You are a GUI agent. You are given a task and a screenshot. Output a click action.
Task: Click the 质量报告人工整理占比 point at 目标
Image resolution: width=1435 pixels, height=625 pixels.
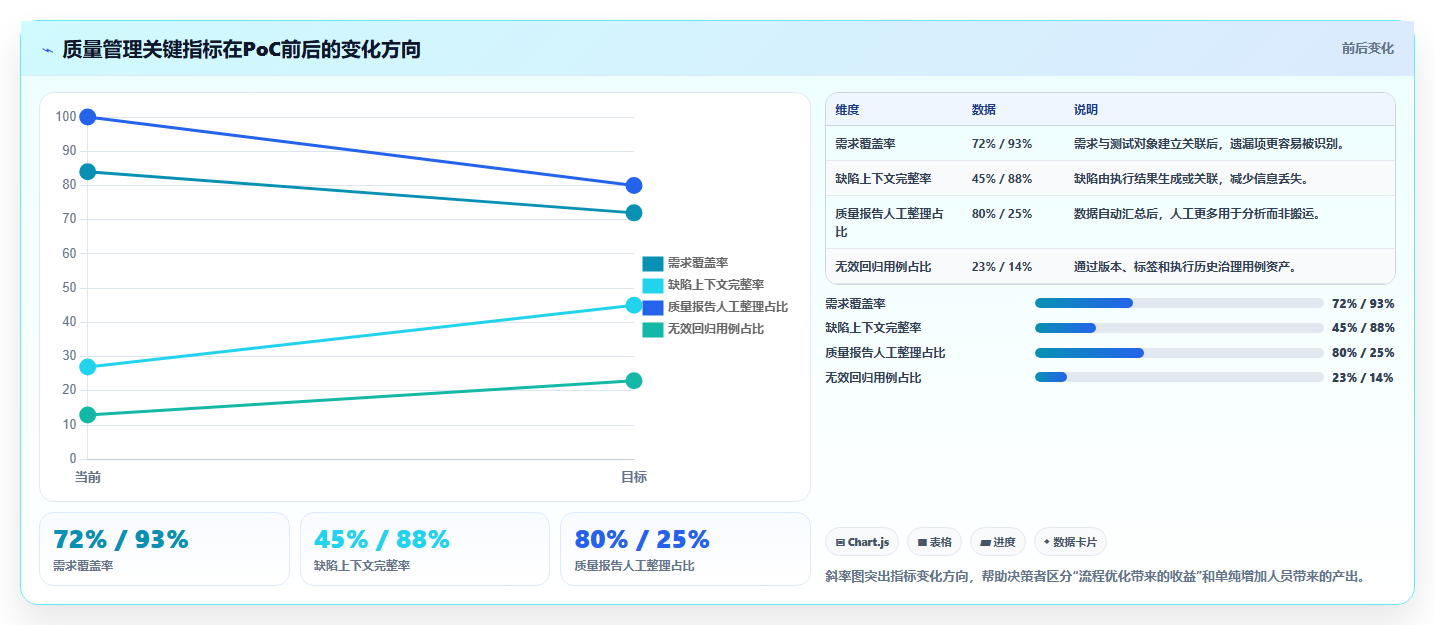pos(634,185)
